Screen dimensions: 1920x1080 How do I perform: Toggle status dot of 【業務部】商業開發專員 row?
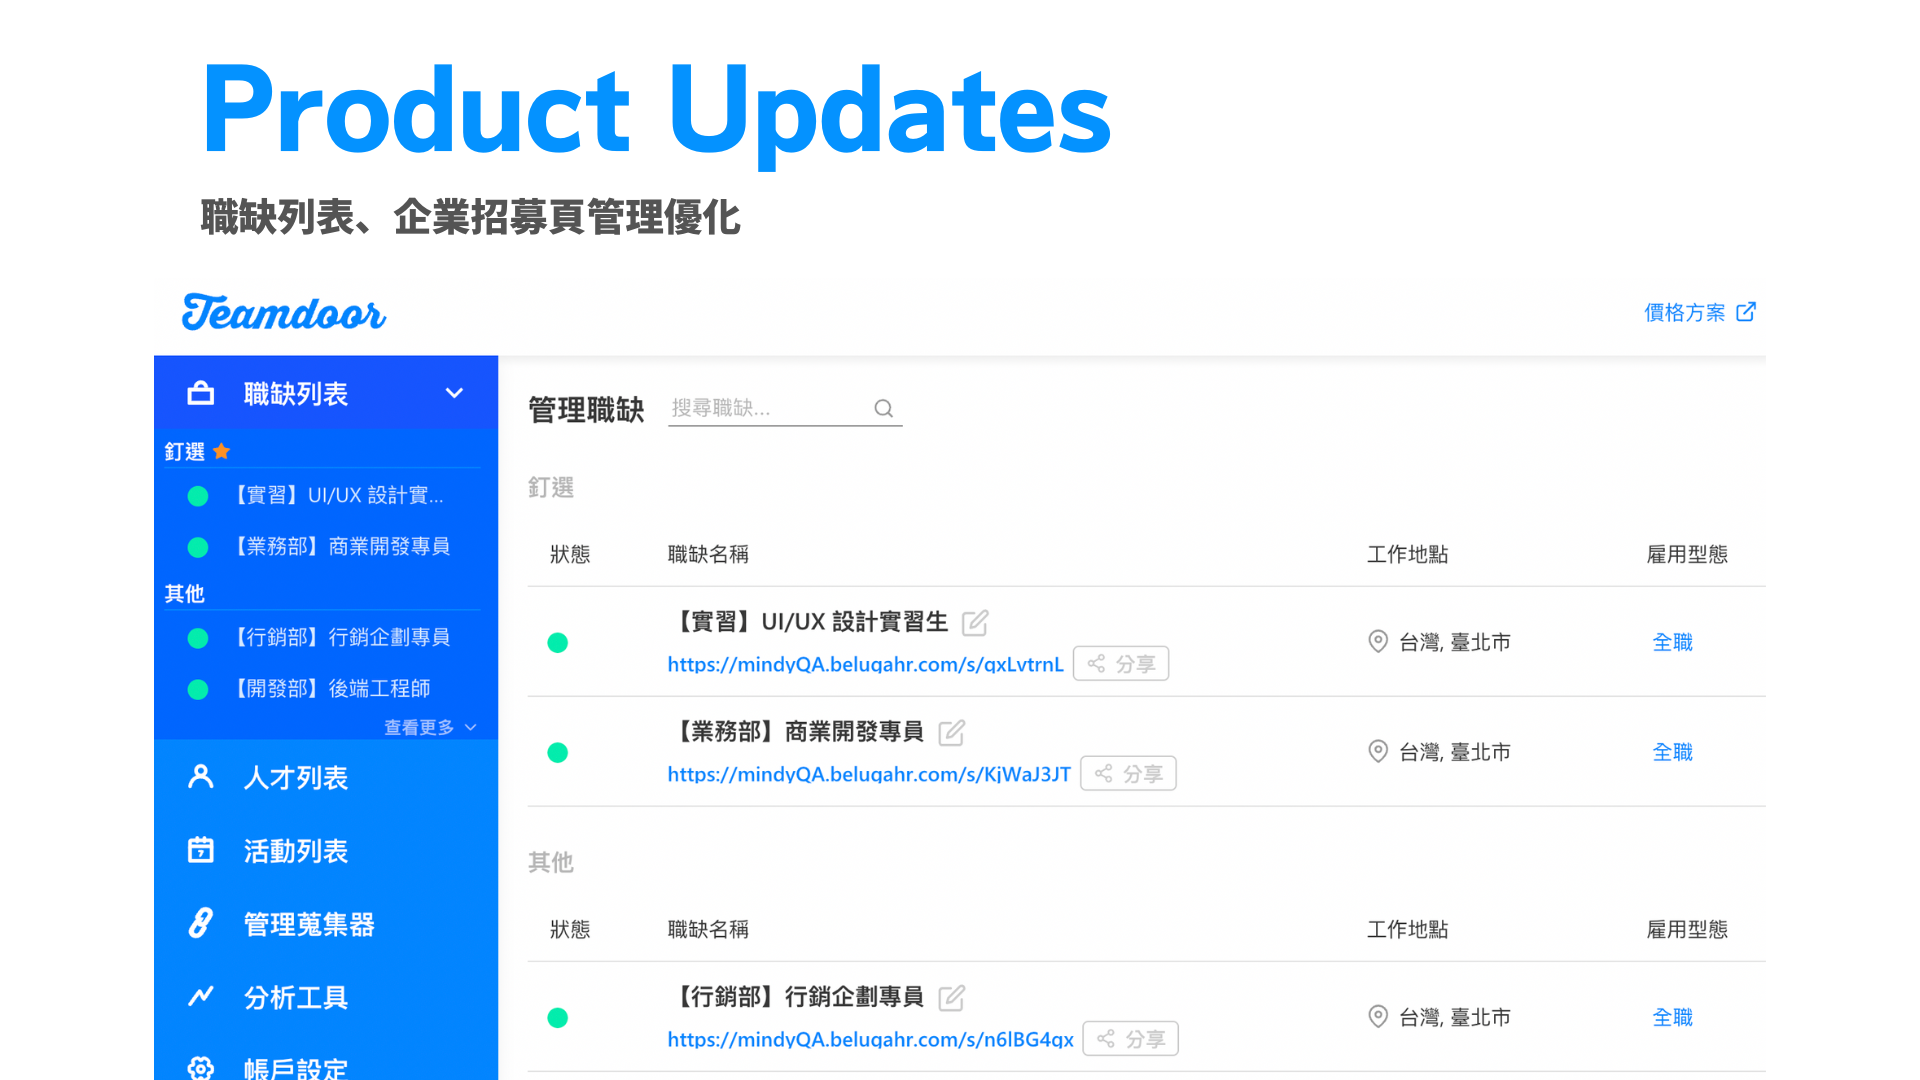pos(557,752)
